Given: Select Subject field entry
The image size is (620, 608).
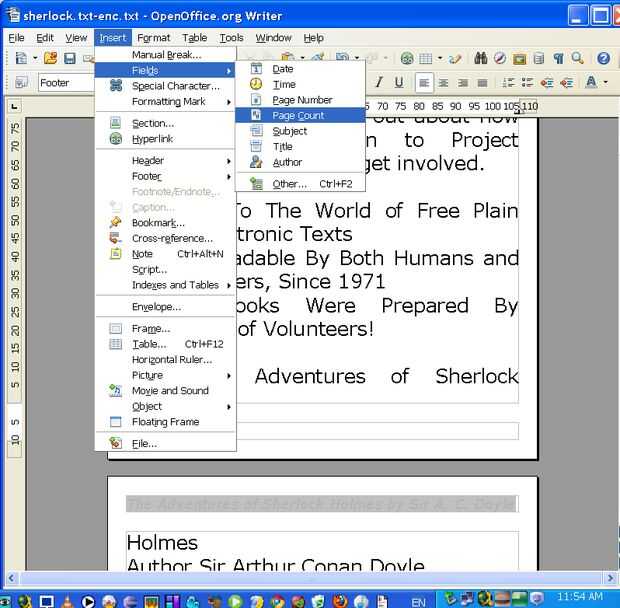Looking at the screenshot, I should (x=300, y=131).
